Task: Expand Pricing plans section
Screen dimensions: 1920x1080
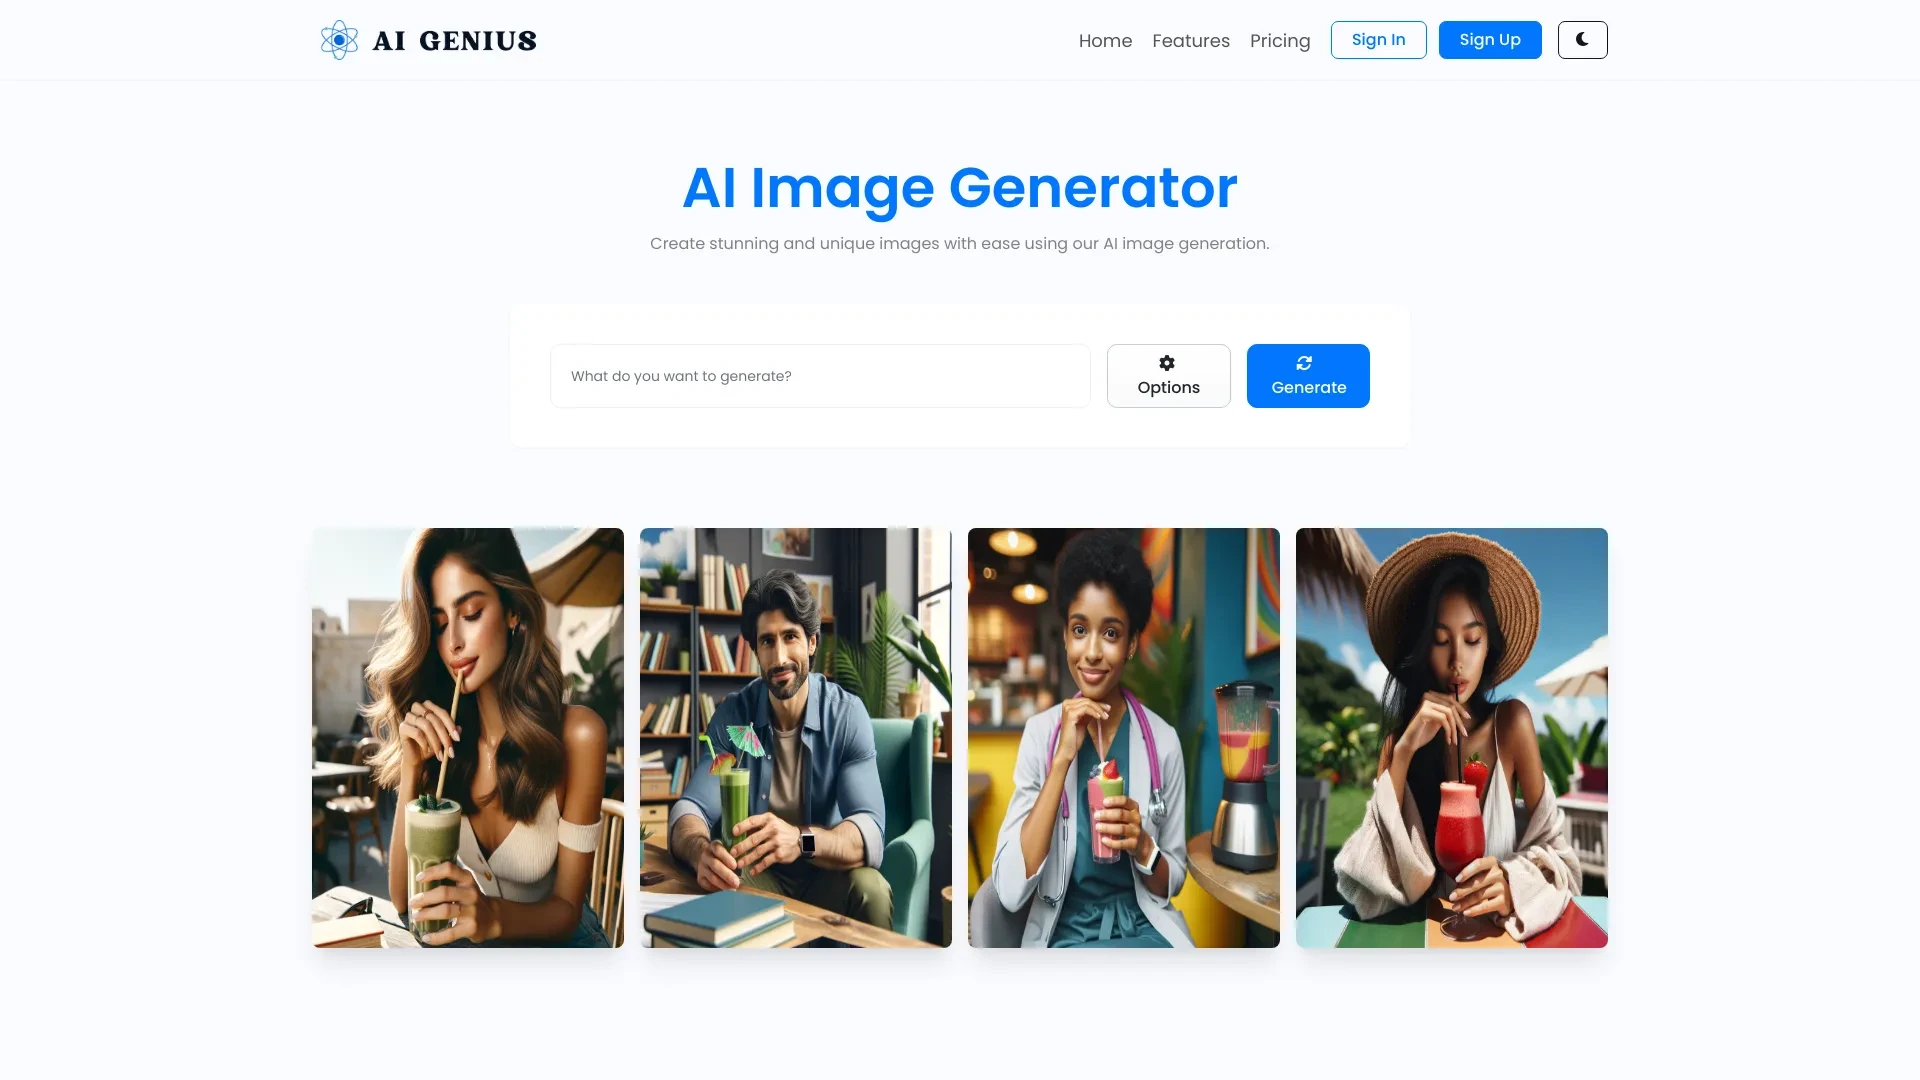Action: click(x=1280, y=40)
